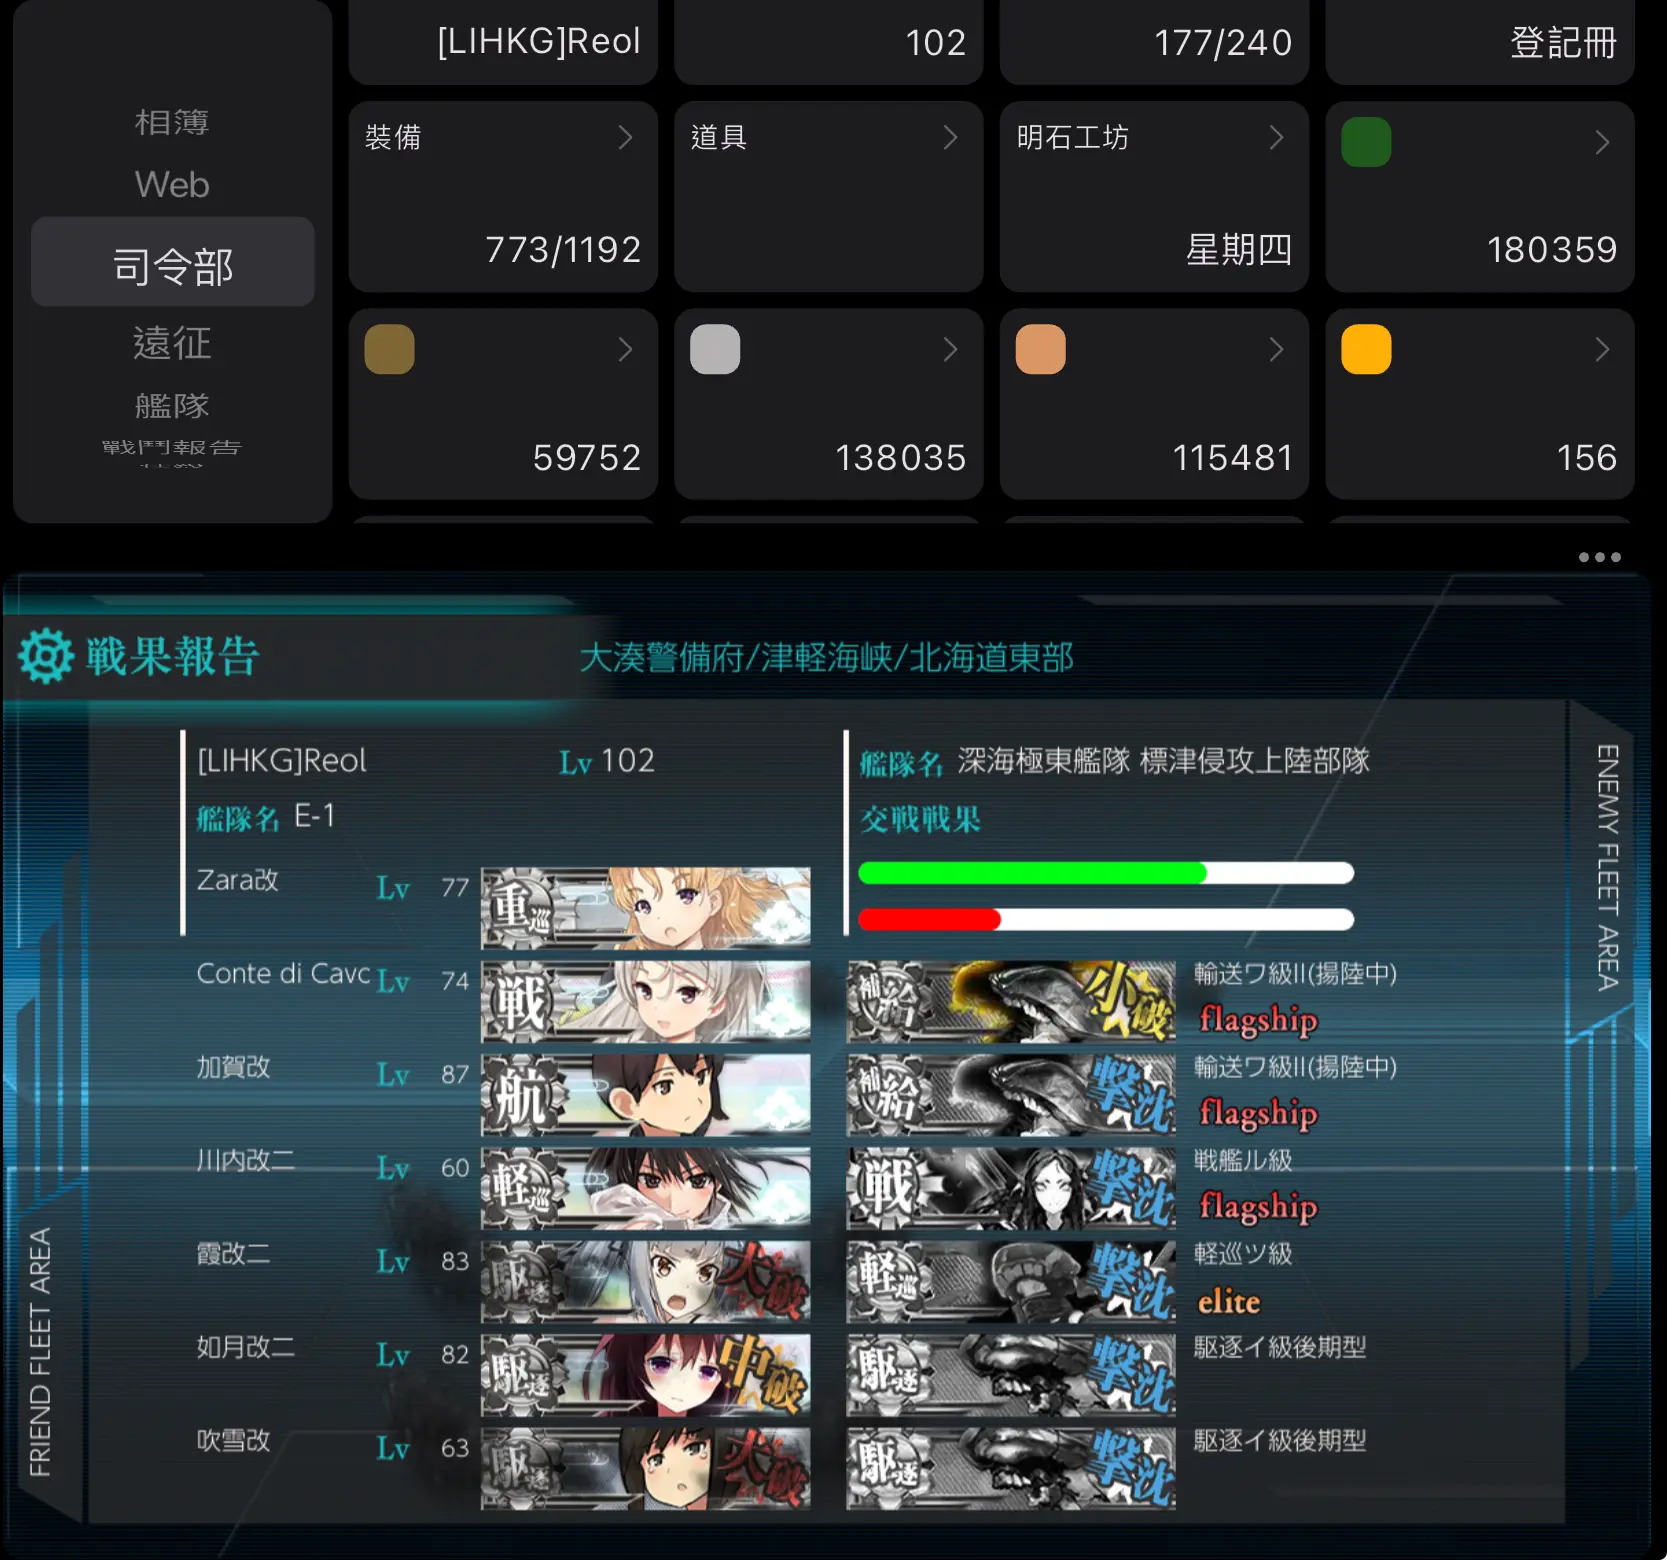Click the yellow bucket resource icon

click(x=1366, y=350)
